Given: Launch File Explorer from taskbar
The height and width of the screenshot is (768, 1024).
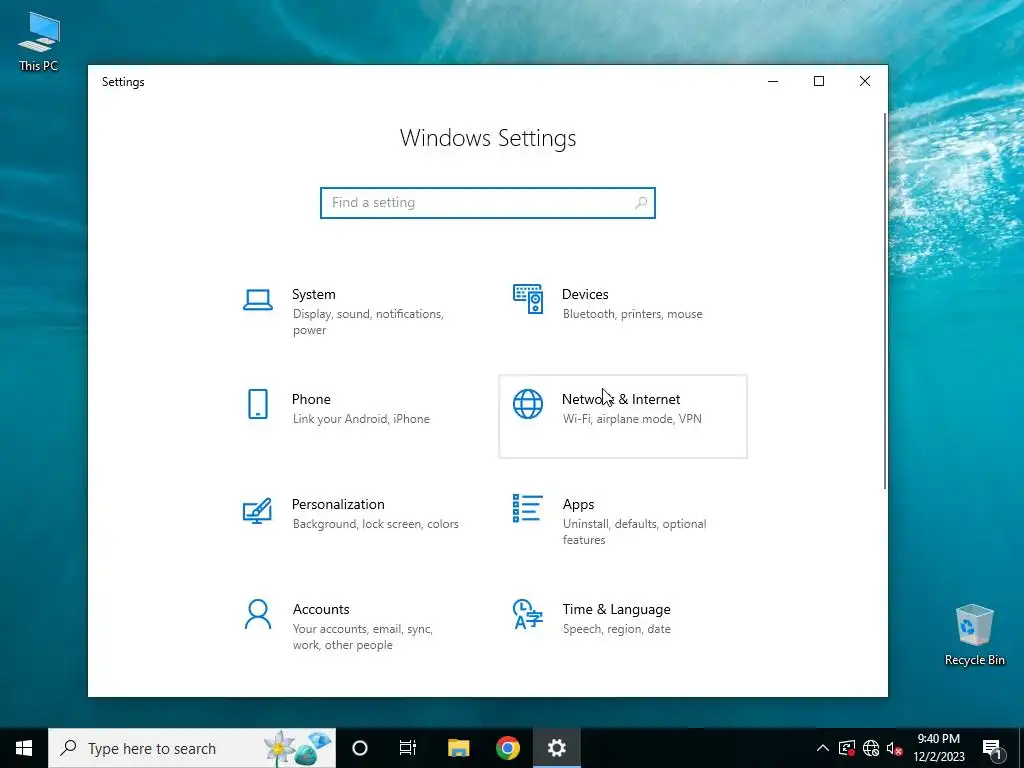Looking at the screenshot, I should tap(458, 748).
